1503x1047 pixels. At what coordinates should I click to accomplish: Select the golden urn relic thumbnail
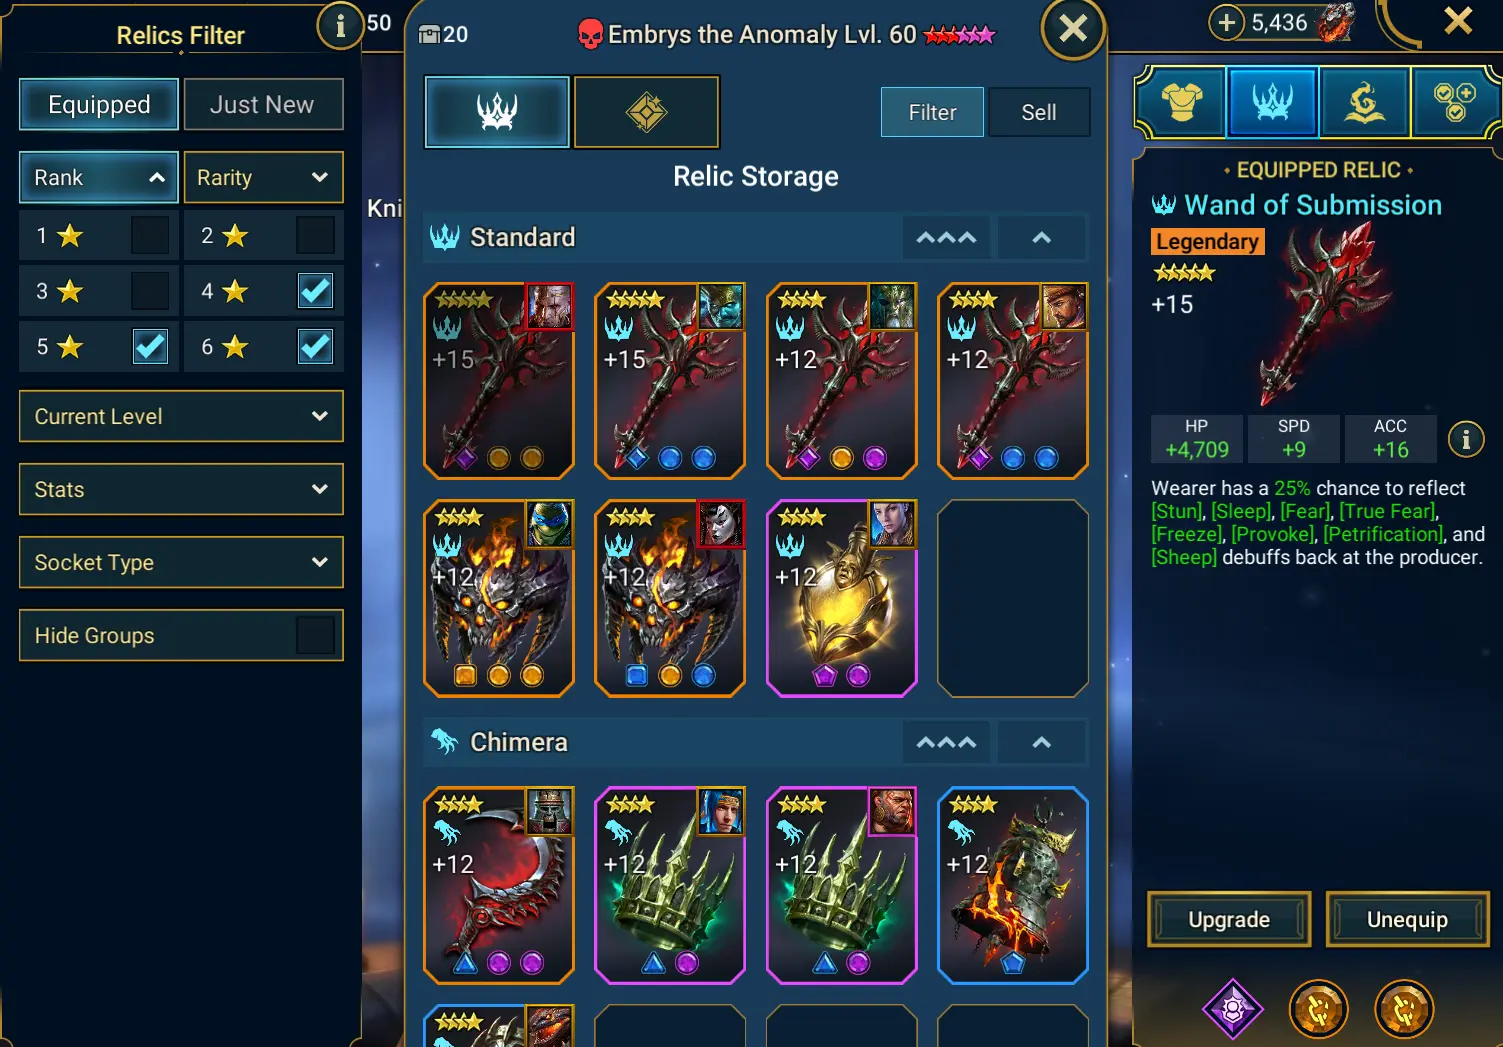(x=842, y=598)
